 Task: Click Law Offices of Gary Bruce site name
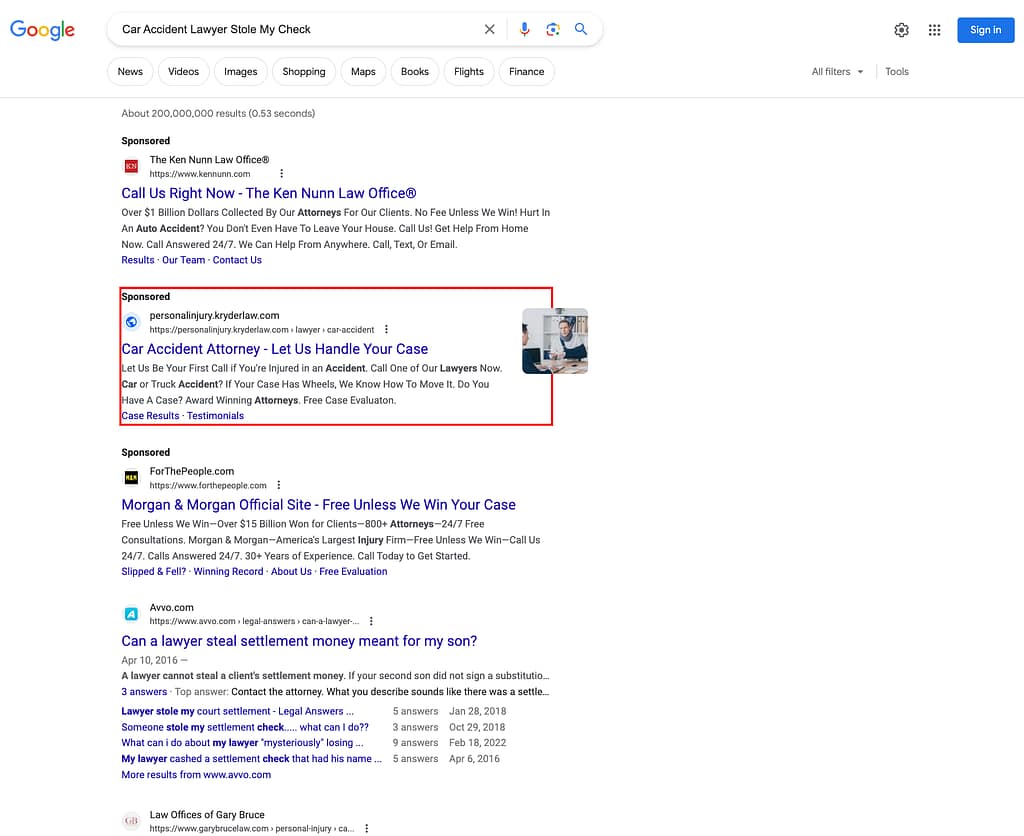(207, 814)
